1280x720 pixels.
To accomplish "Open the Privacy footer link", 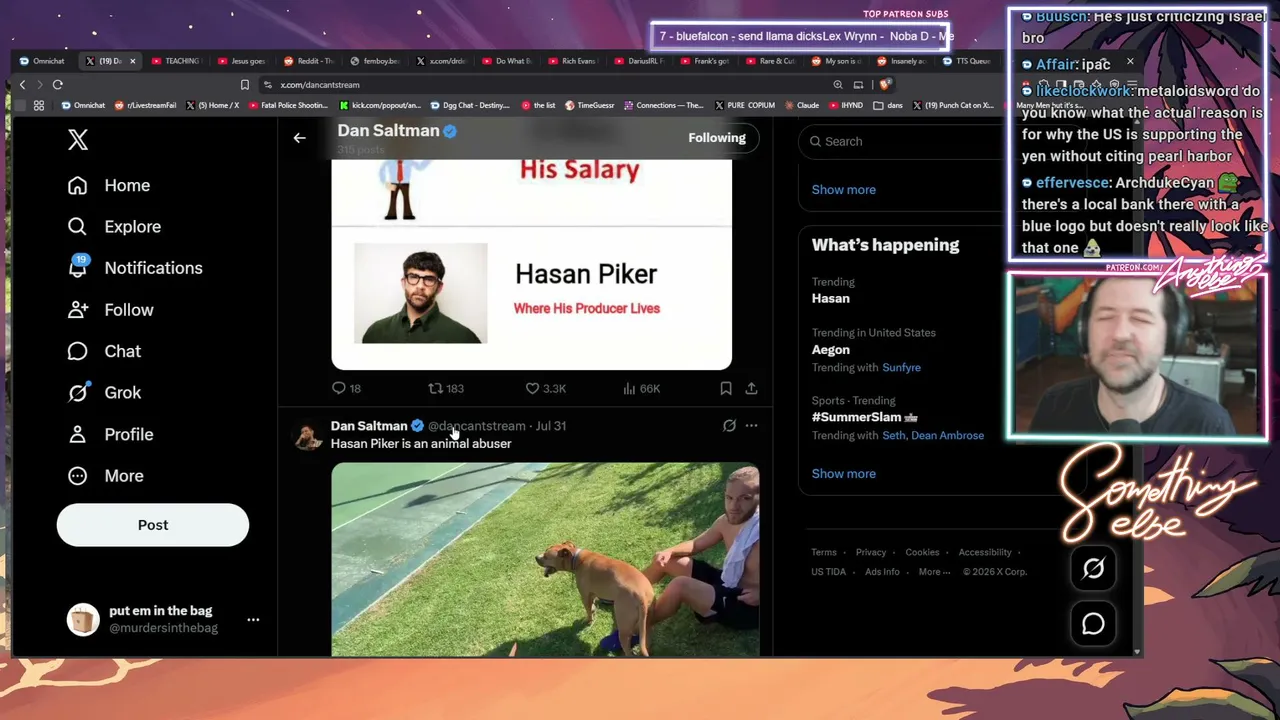I will click(x=871, y=552).
